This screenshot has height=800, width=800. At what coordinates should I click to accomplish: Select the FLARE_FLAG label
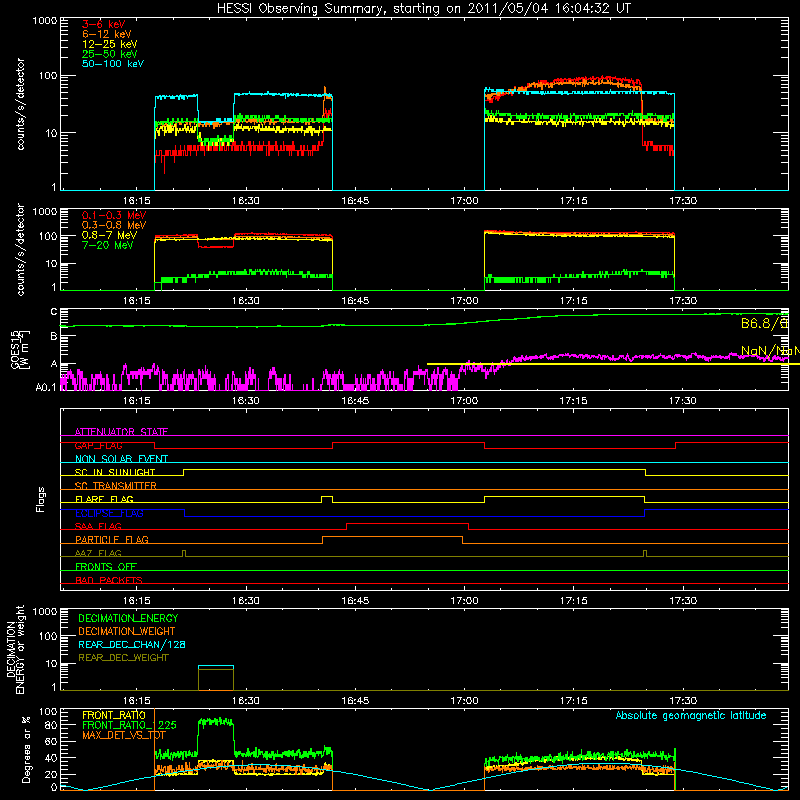[x=104, y=499]
